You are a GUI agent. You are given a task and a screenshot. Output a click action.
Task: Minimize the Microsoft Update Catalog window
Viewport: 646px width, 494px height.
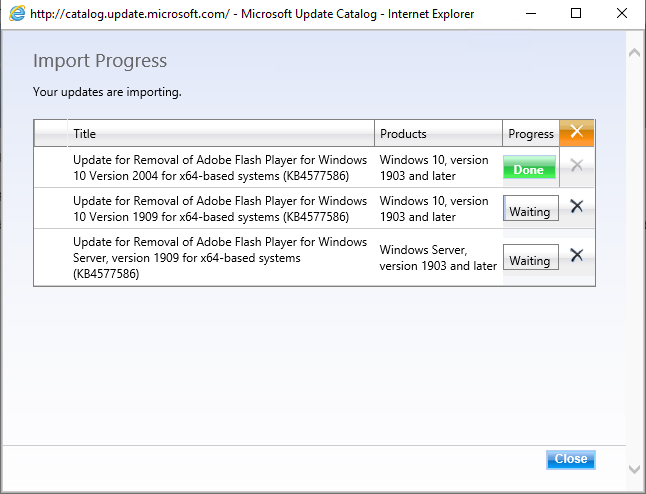531,14
